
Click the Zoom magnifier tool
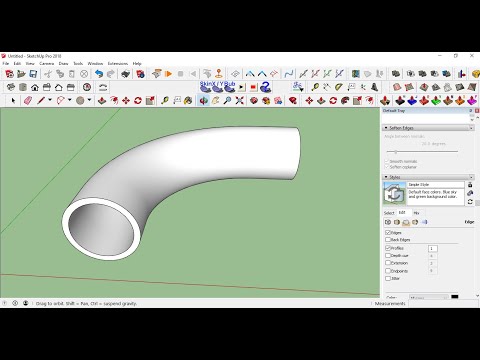click(227, 100)
